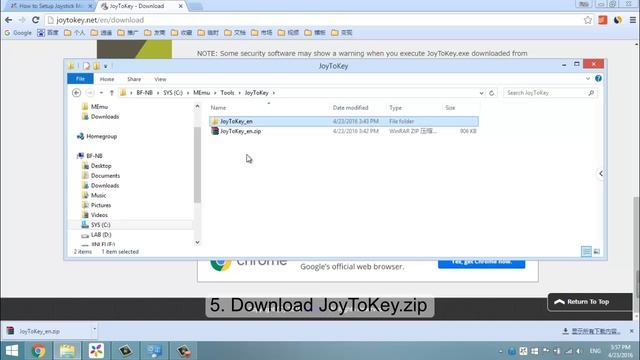Sort by Date modified column
640x360 pixels.
click(x=350, y=108)
